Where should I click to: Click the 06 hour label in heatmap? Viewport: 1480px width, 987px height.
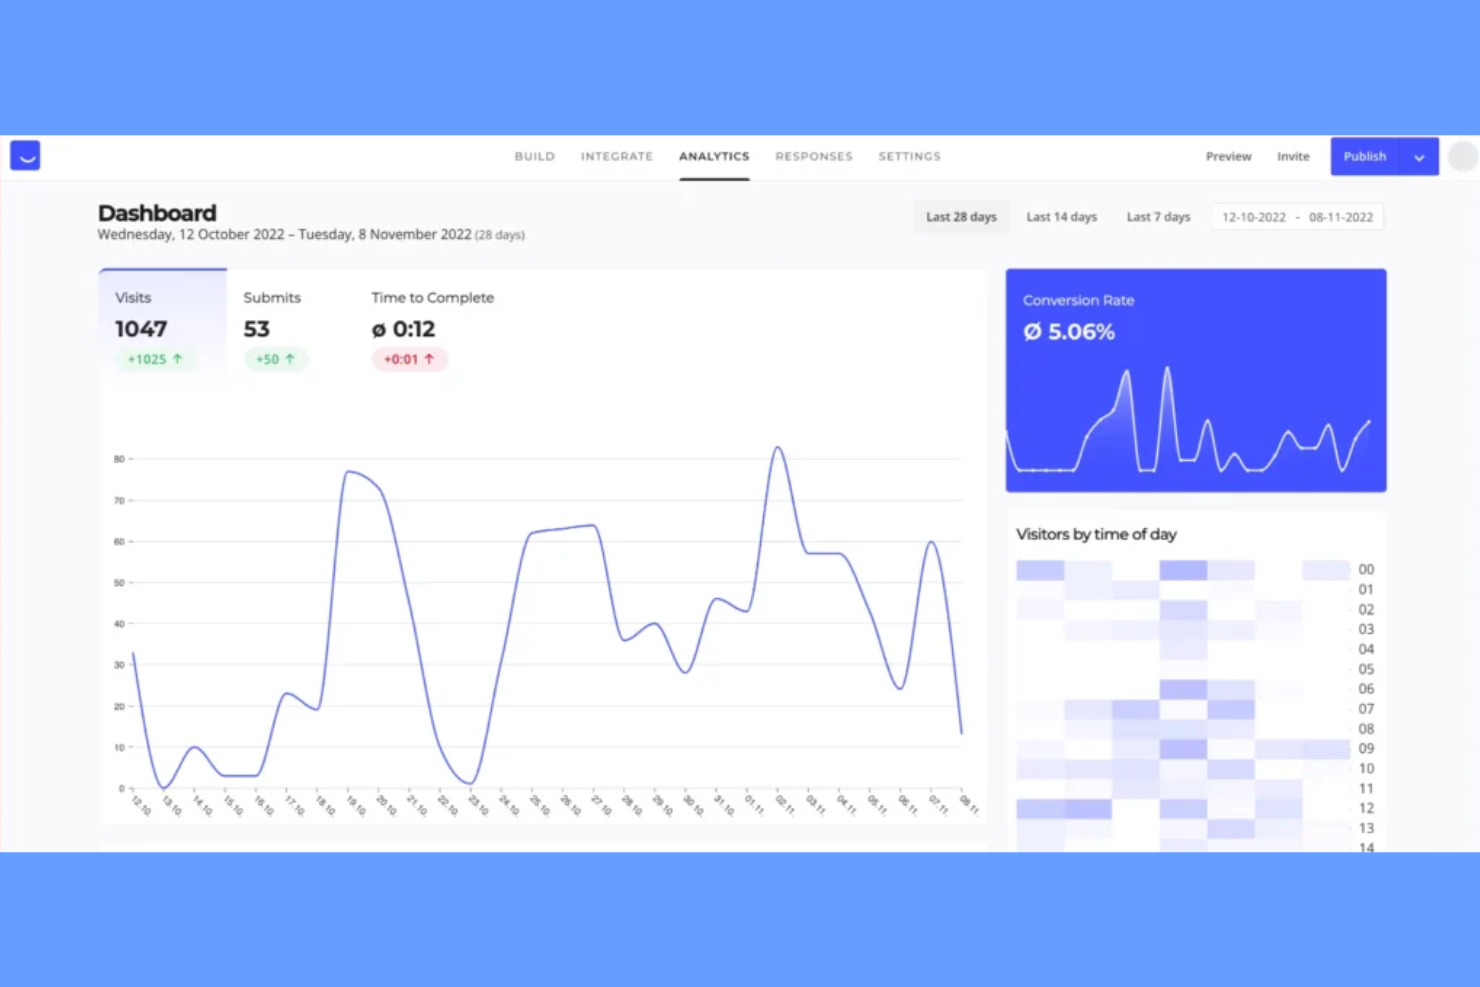click(x=1366, y=689)
